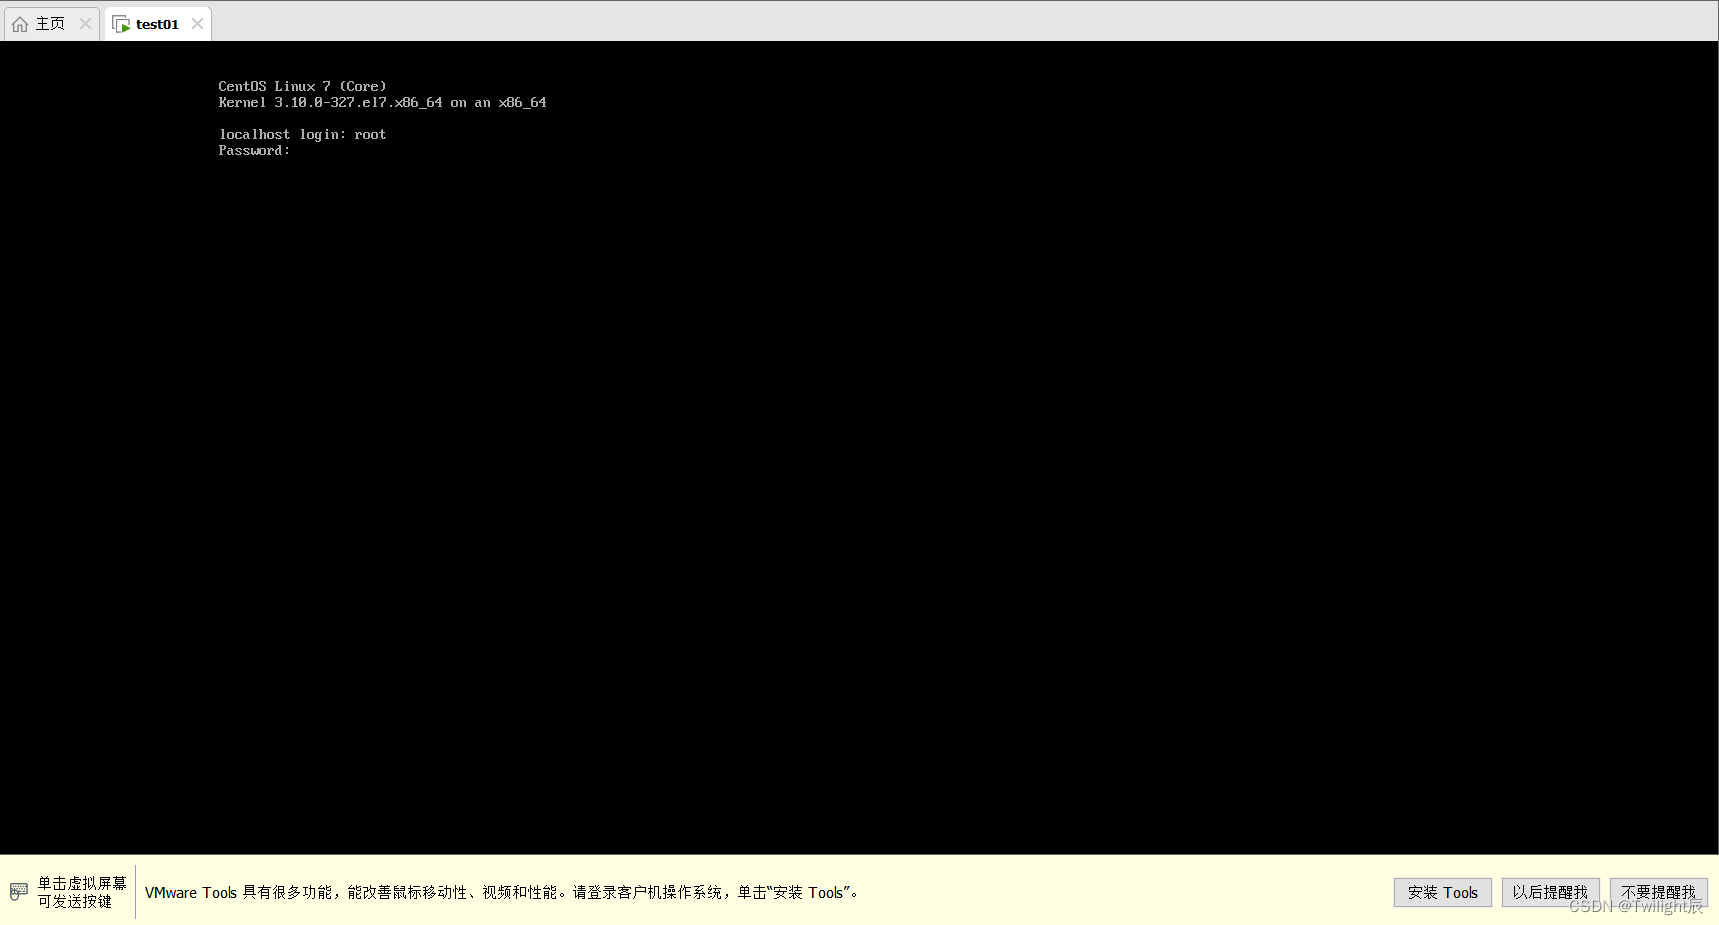The height and width of the screenshot is (925, 1719).
Task: Click the 'CentOS Linux 7 (Core)' text
Action: click(302, 86)
